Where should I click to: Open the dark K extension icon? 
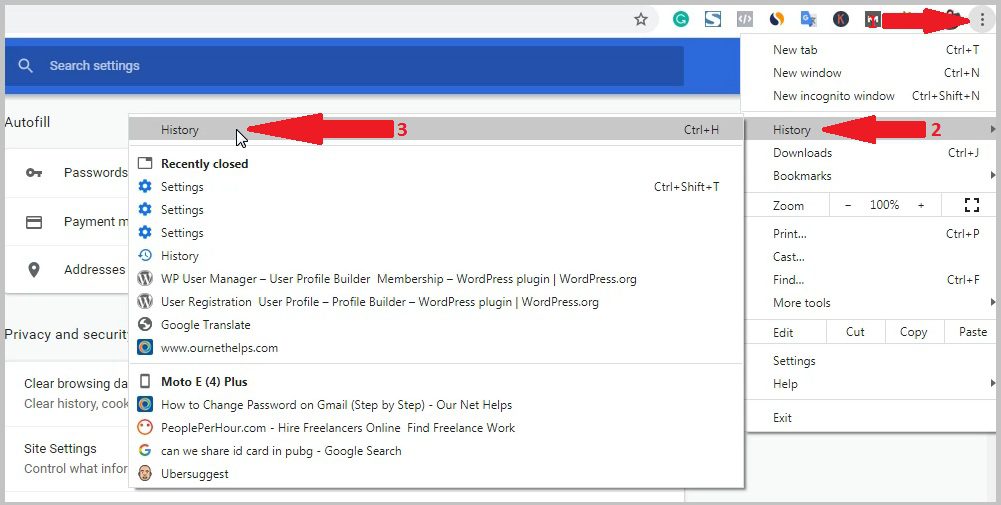841,19
